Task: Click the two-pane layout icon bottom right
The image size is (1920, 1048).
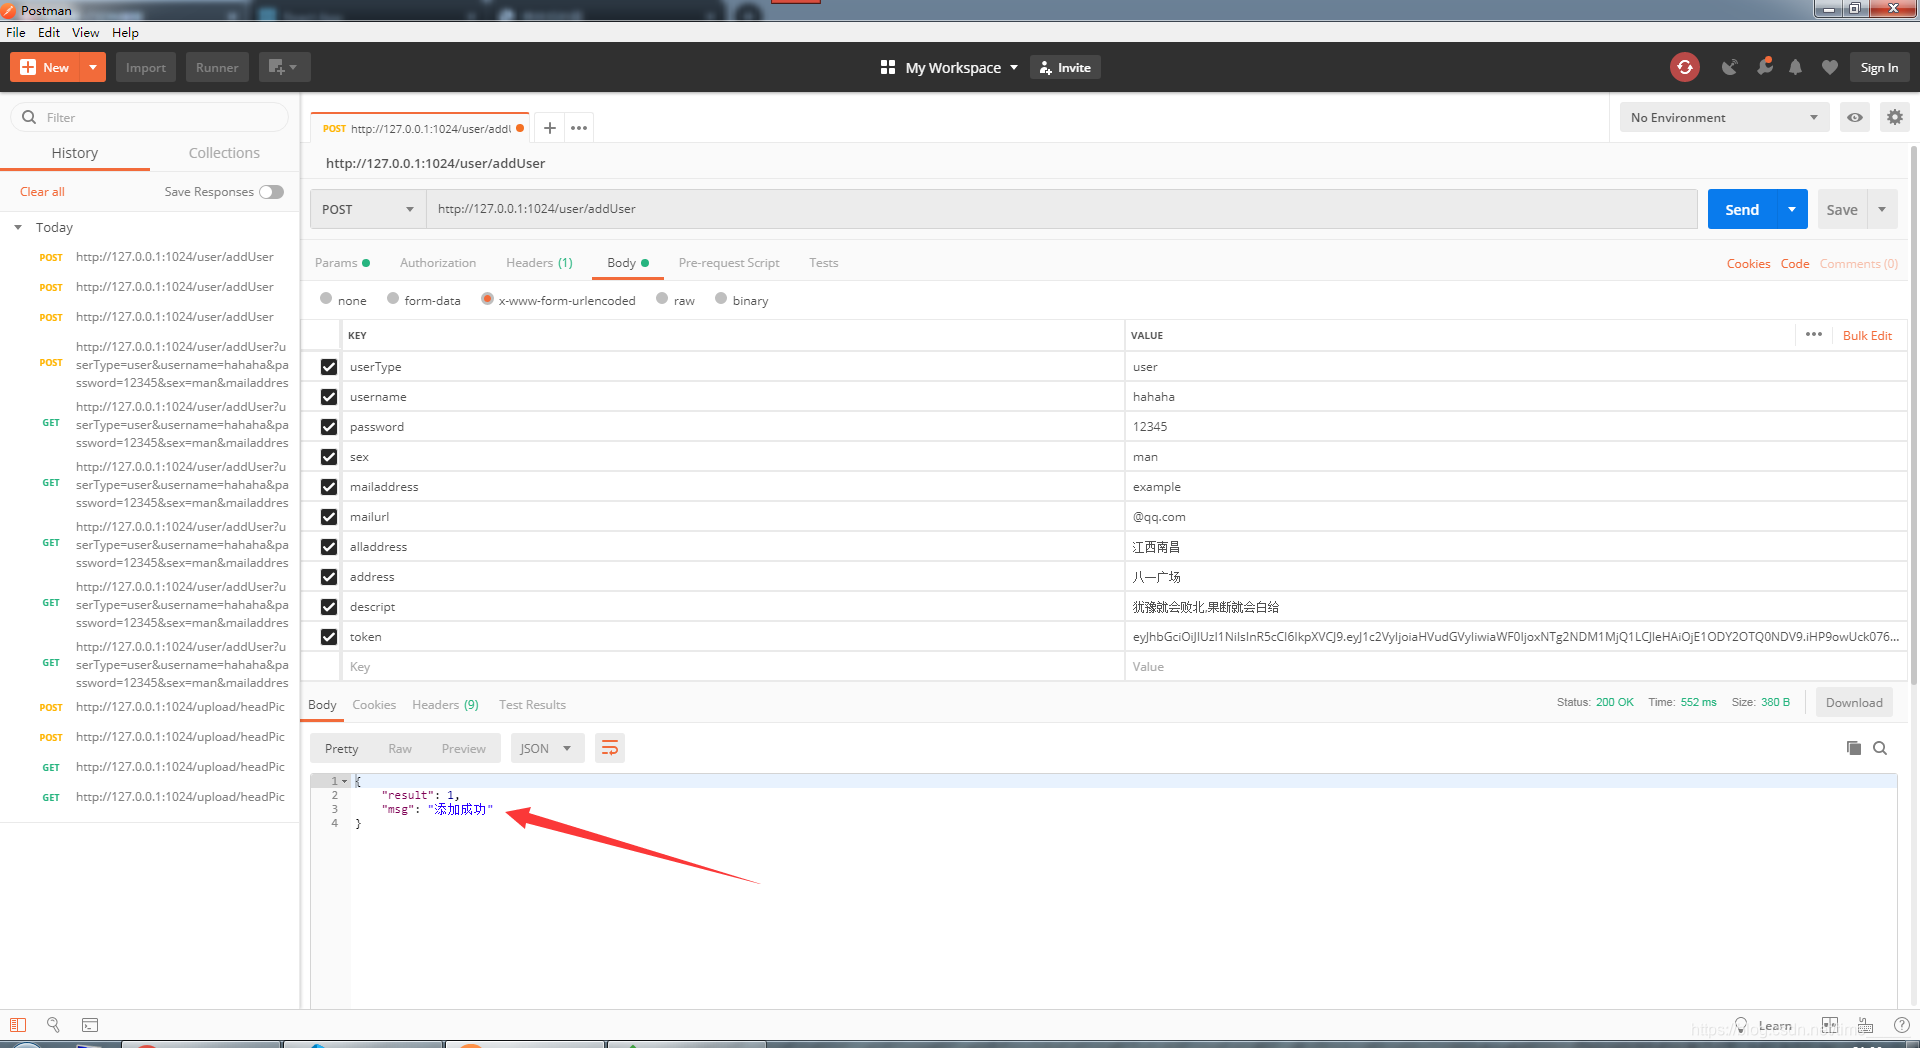Action: click(x=1830, y=1025)
